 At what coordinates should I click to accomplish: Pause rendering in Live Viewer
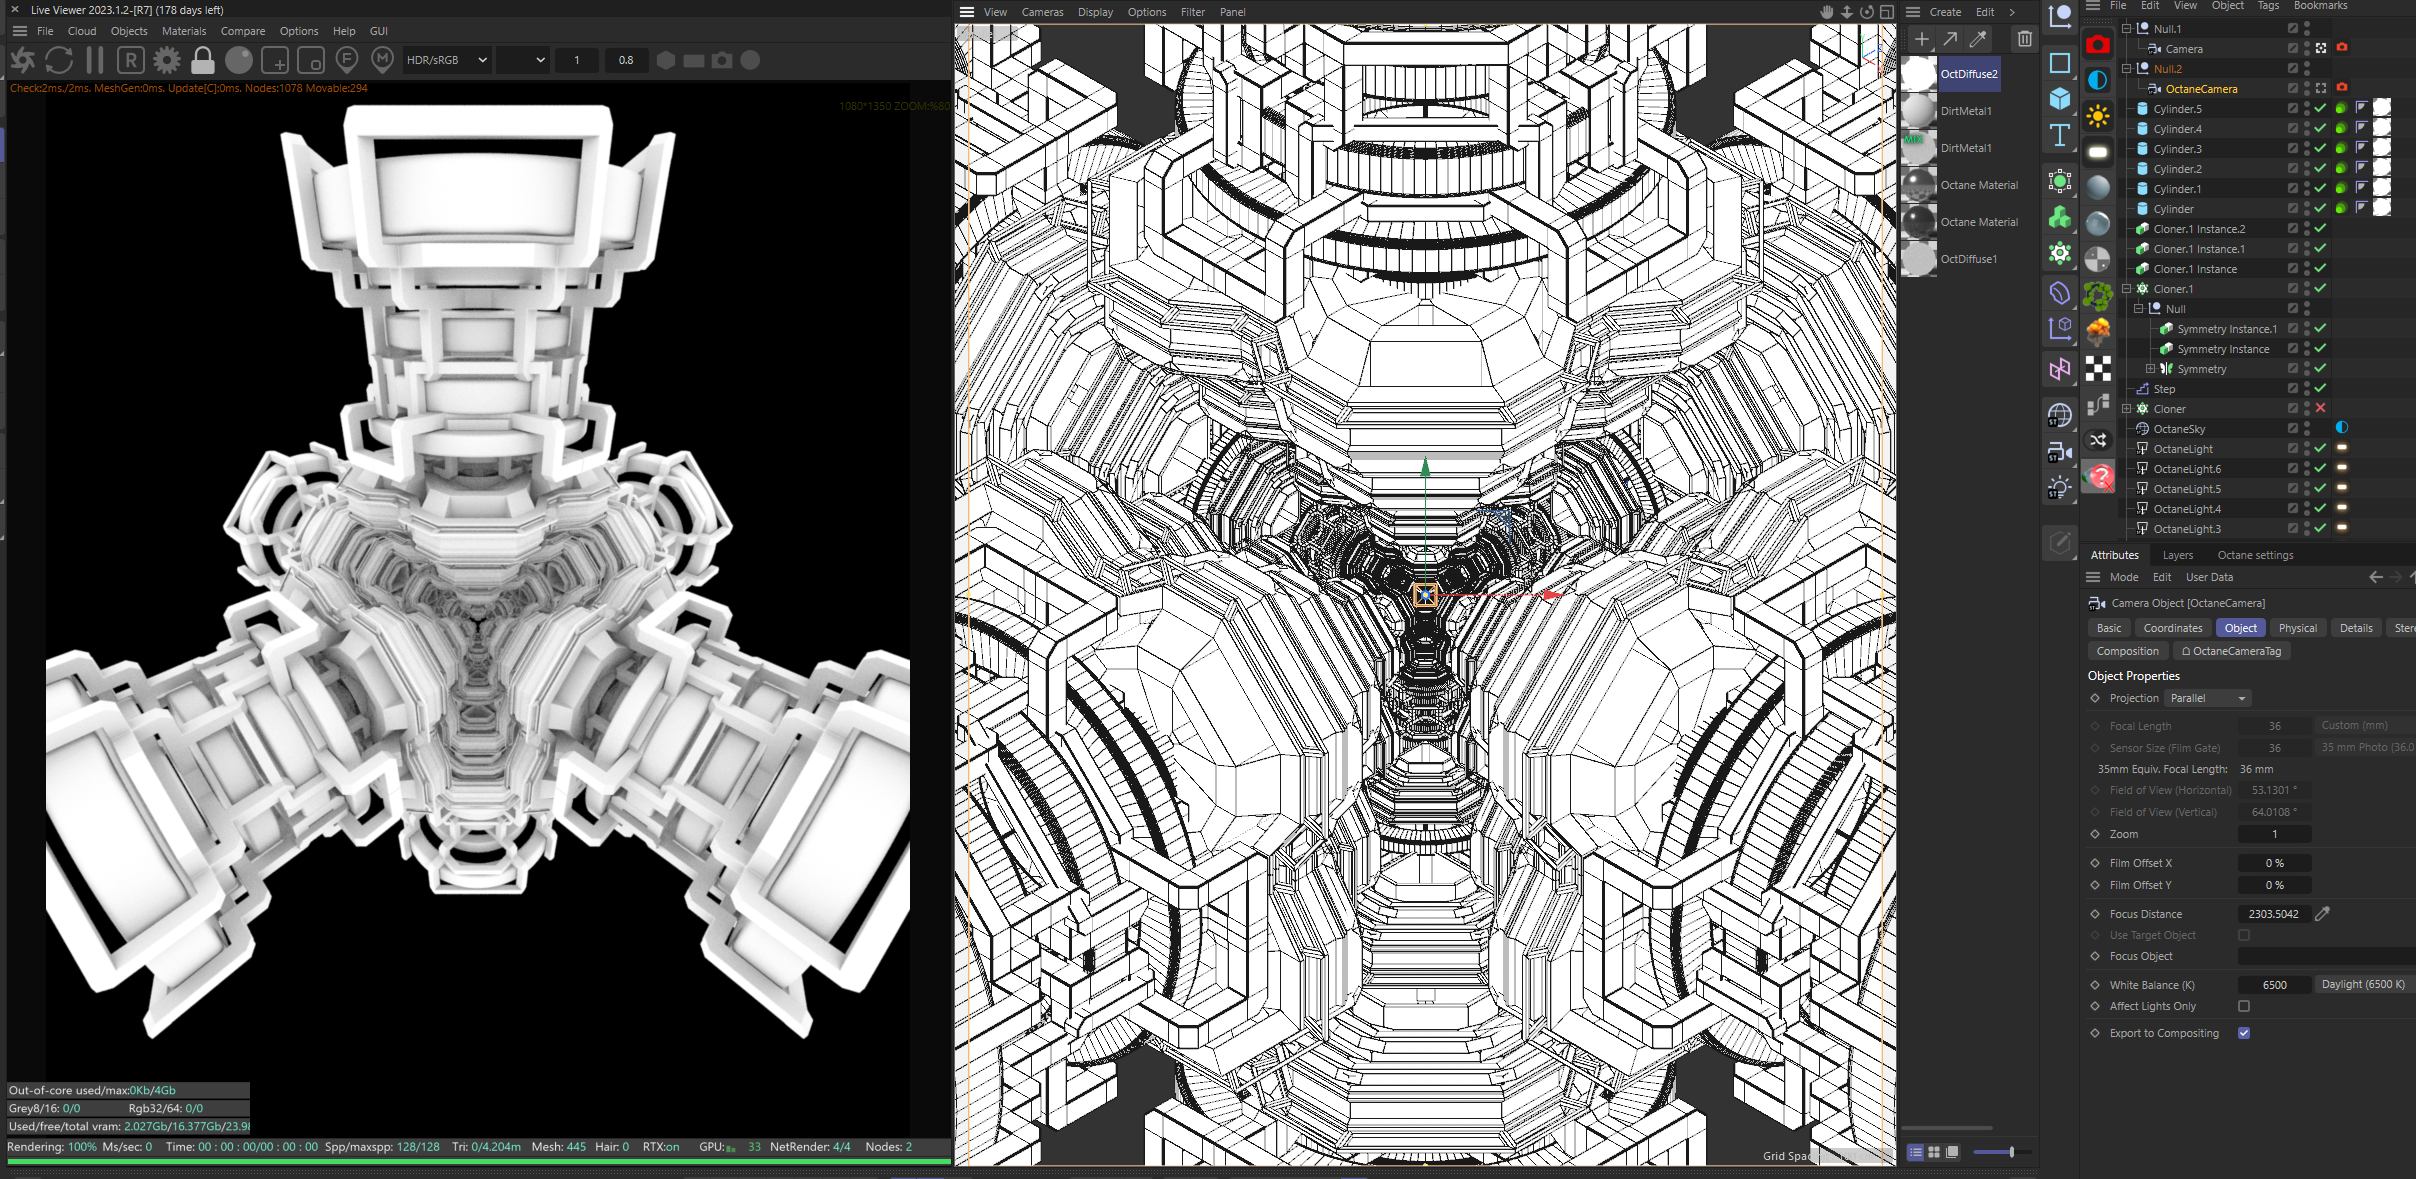95,60
